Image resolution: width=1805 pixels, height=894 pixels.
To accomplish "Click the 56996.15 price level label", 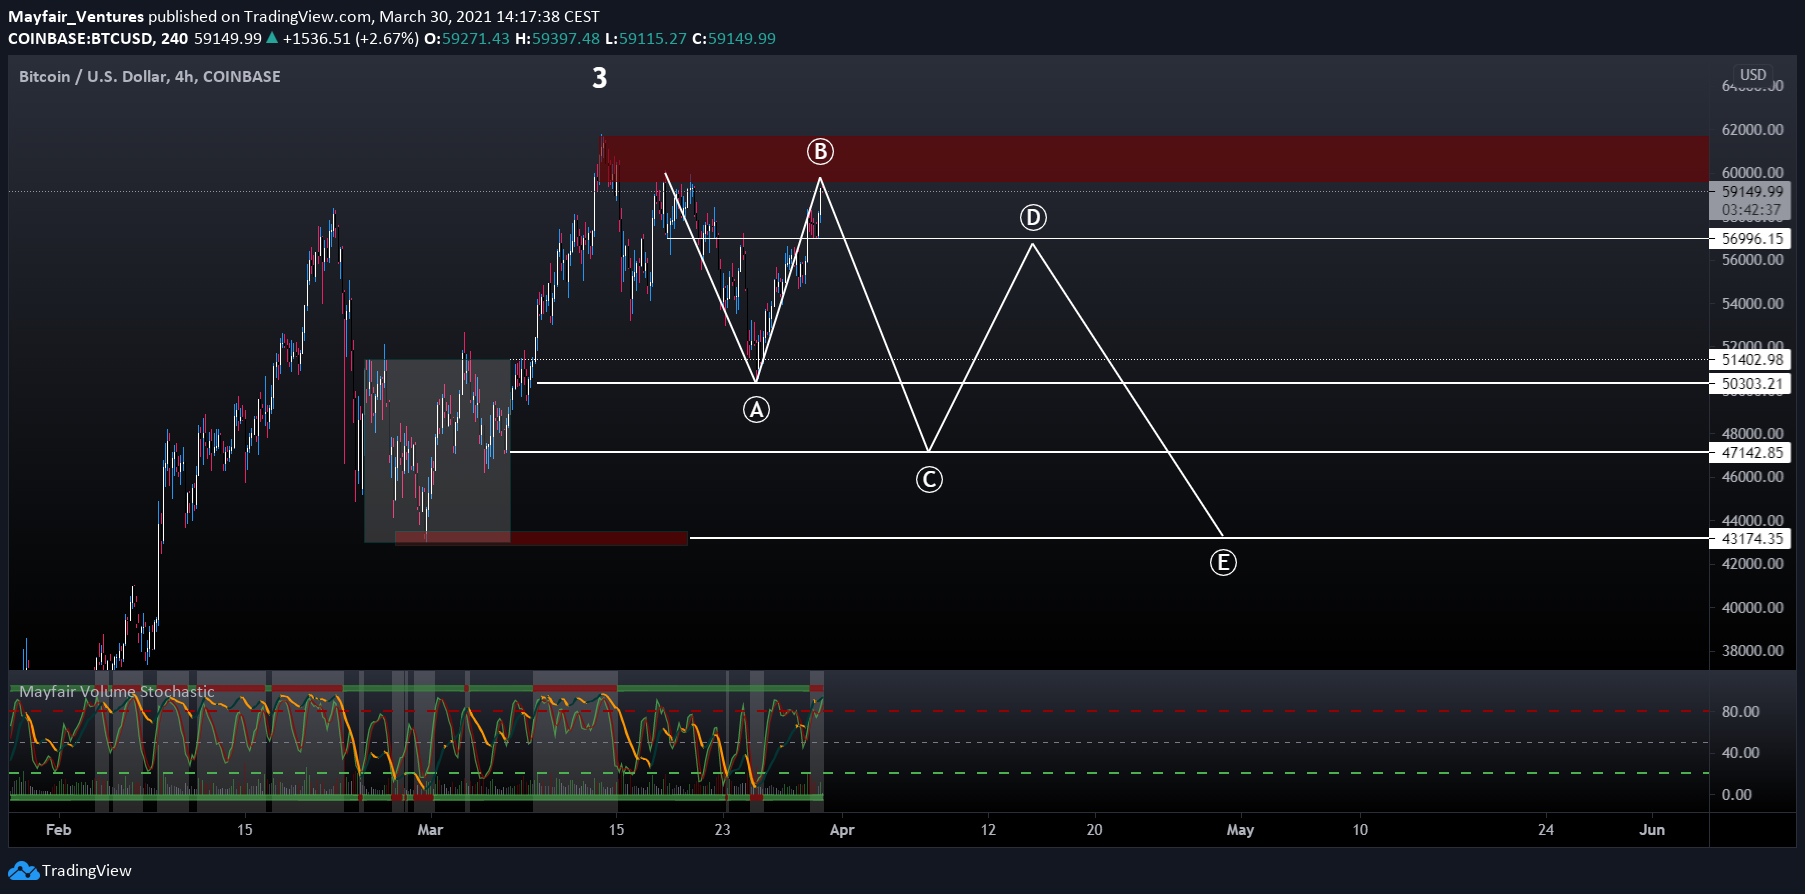I will pyautogui.click(x=1750, y=239).
